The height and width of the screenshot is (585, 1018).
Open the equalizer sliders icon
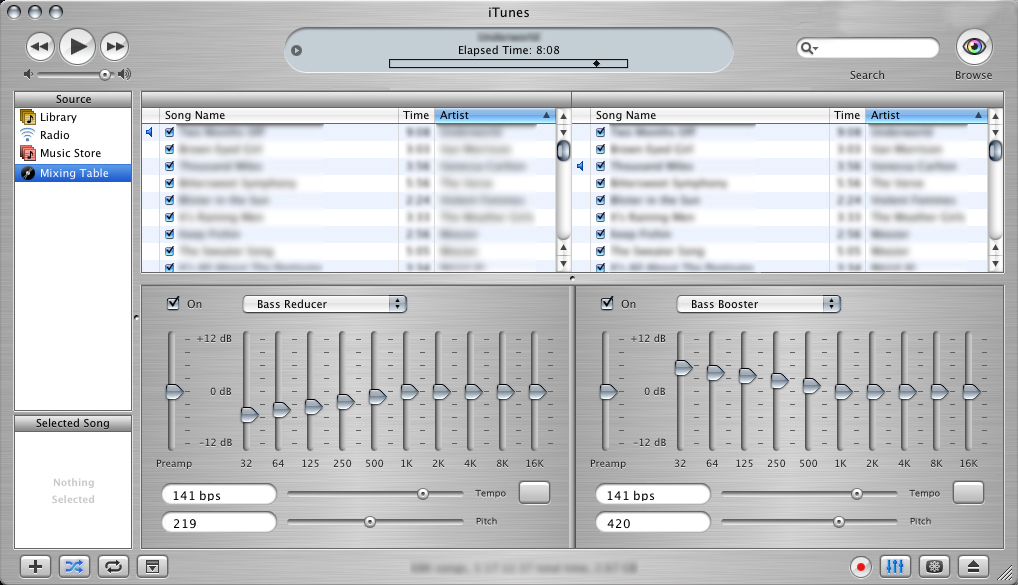(x=896, y=566)
